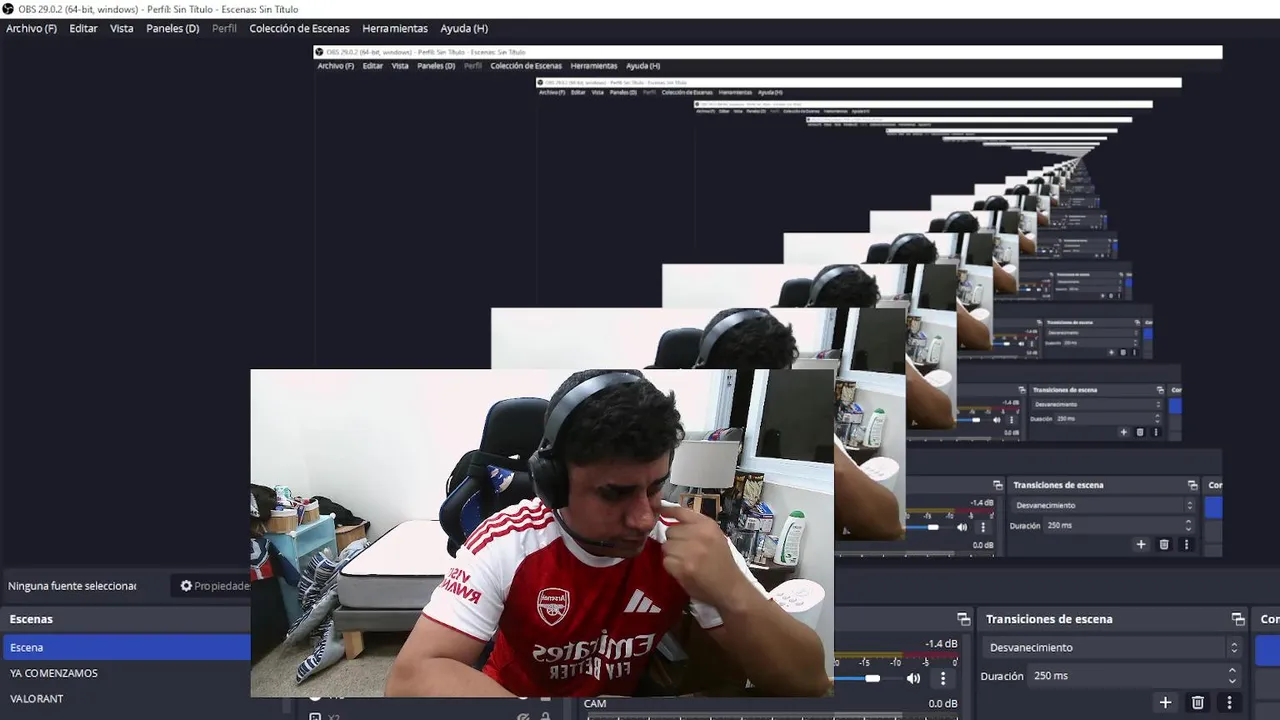
Task: Open the Archivo (F) menu
Action: click(x=31, y=28)
